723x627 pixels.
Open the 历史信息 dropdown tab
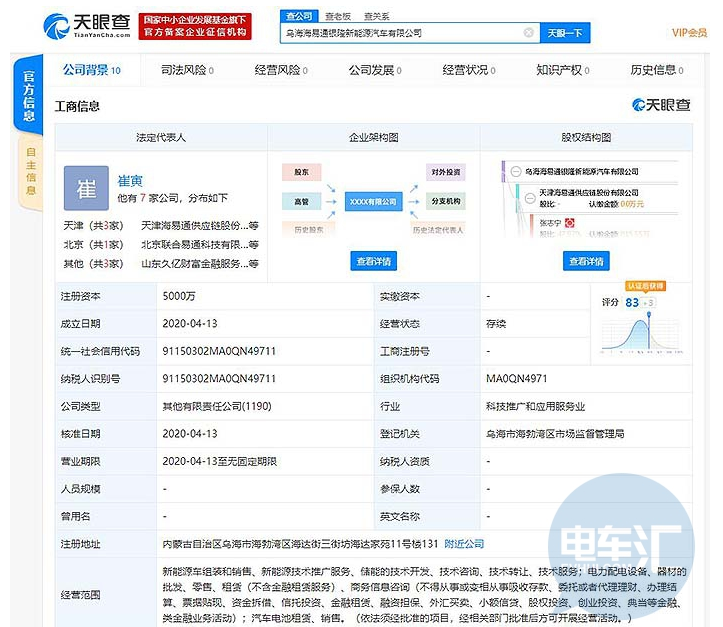tap(658, 70)
